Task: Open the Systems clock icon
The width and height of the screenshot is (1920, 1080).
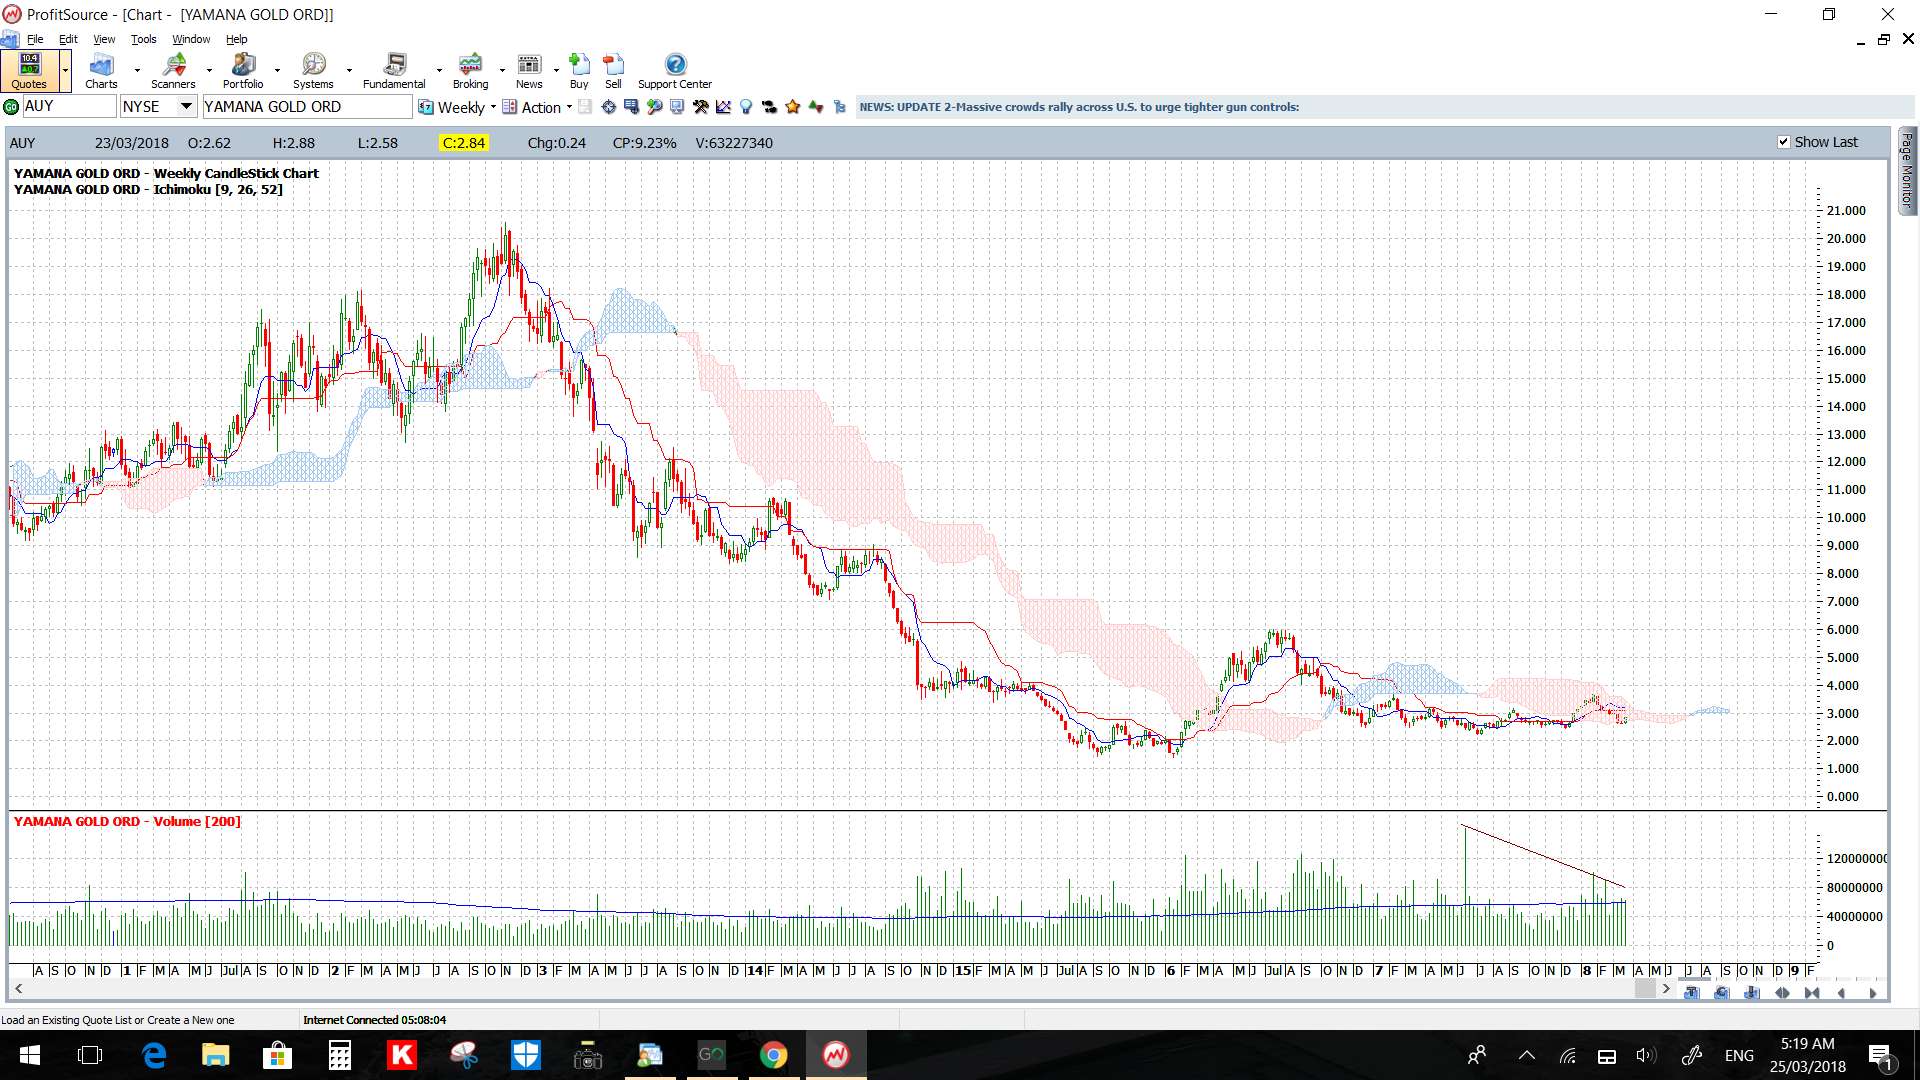Action: tap(313, 70)
